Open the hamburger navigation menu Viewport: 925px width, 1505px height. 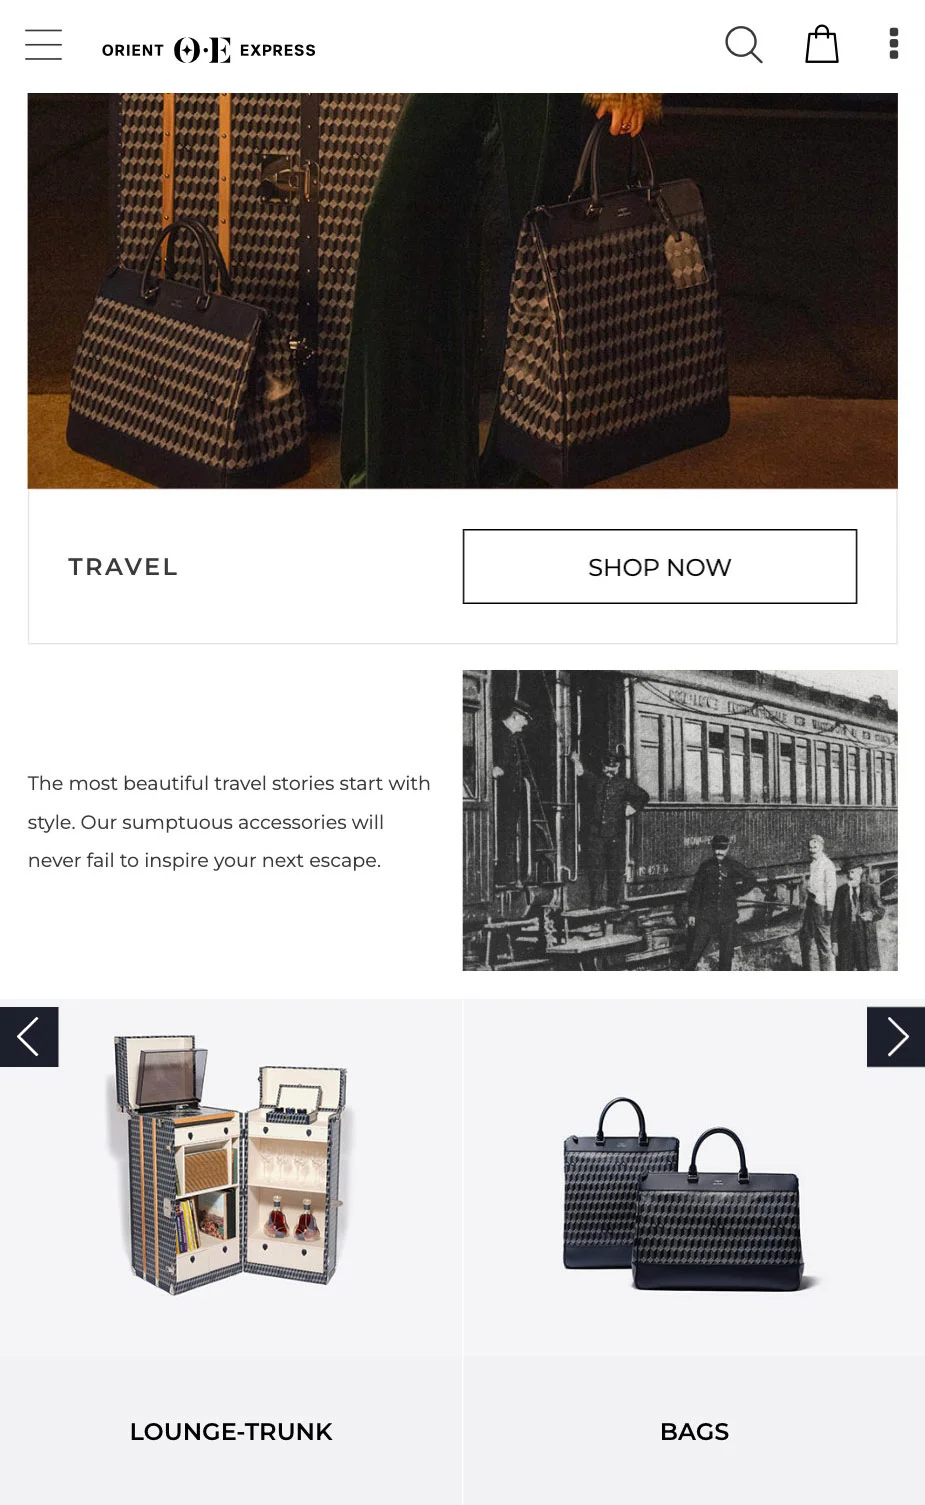point(43,45)
